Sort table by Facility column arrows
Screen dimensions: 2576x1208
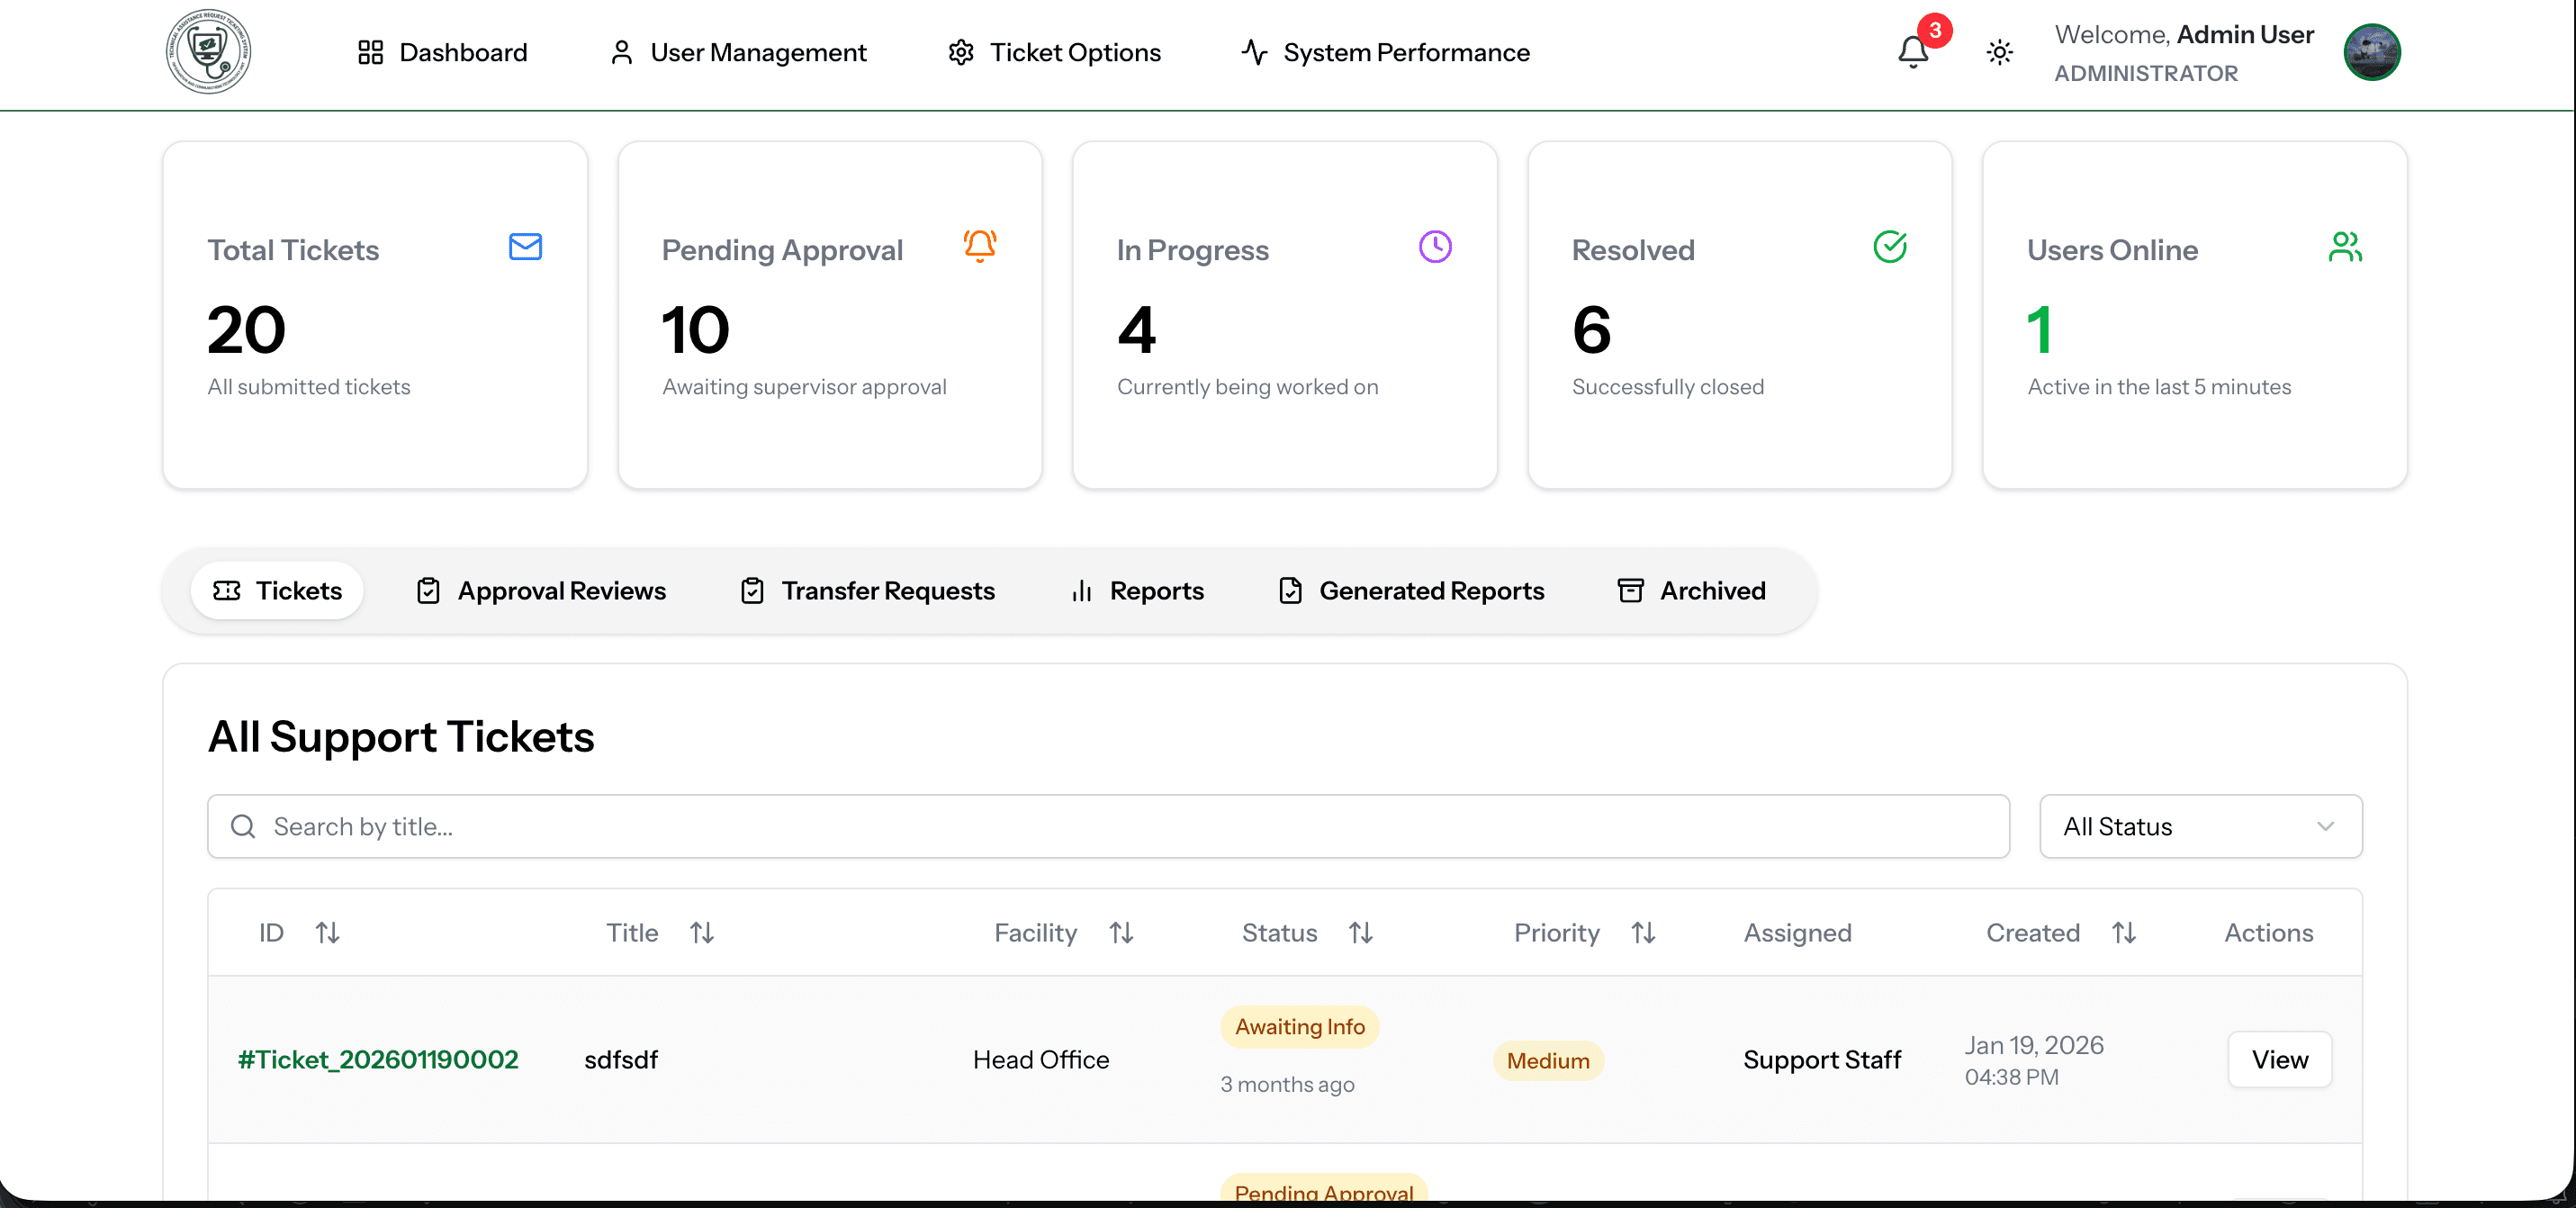1121,933
